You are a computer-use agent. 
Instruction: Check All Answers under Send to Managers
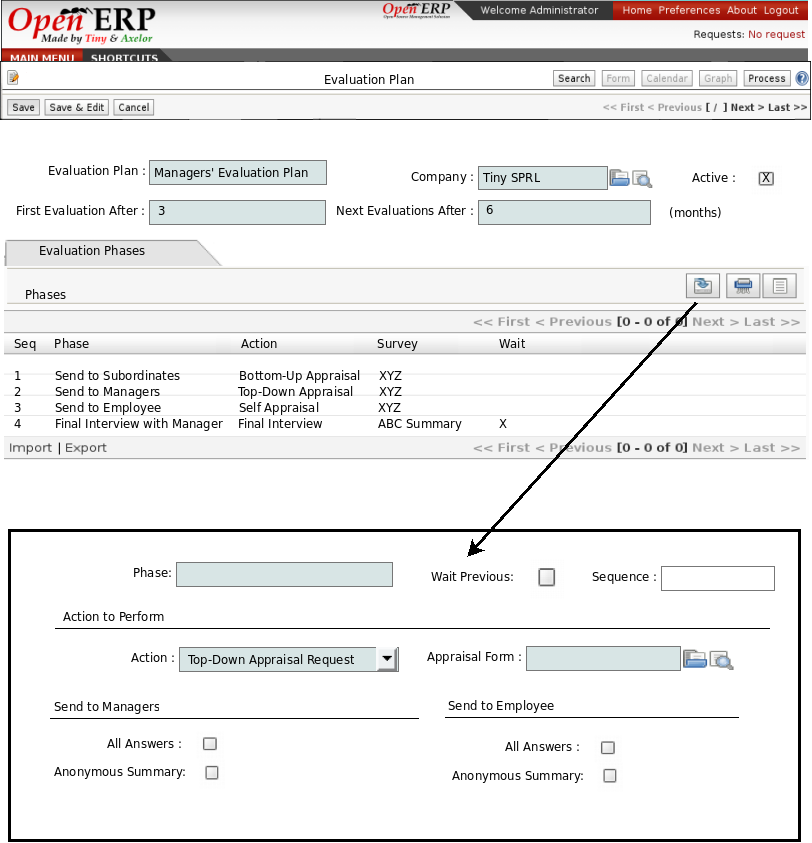(x=210, y=744)
